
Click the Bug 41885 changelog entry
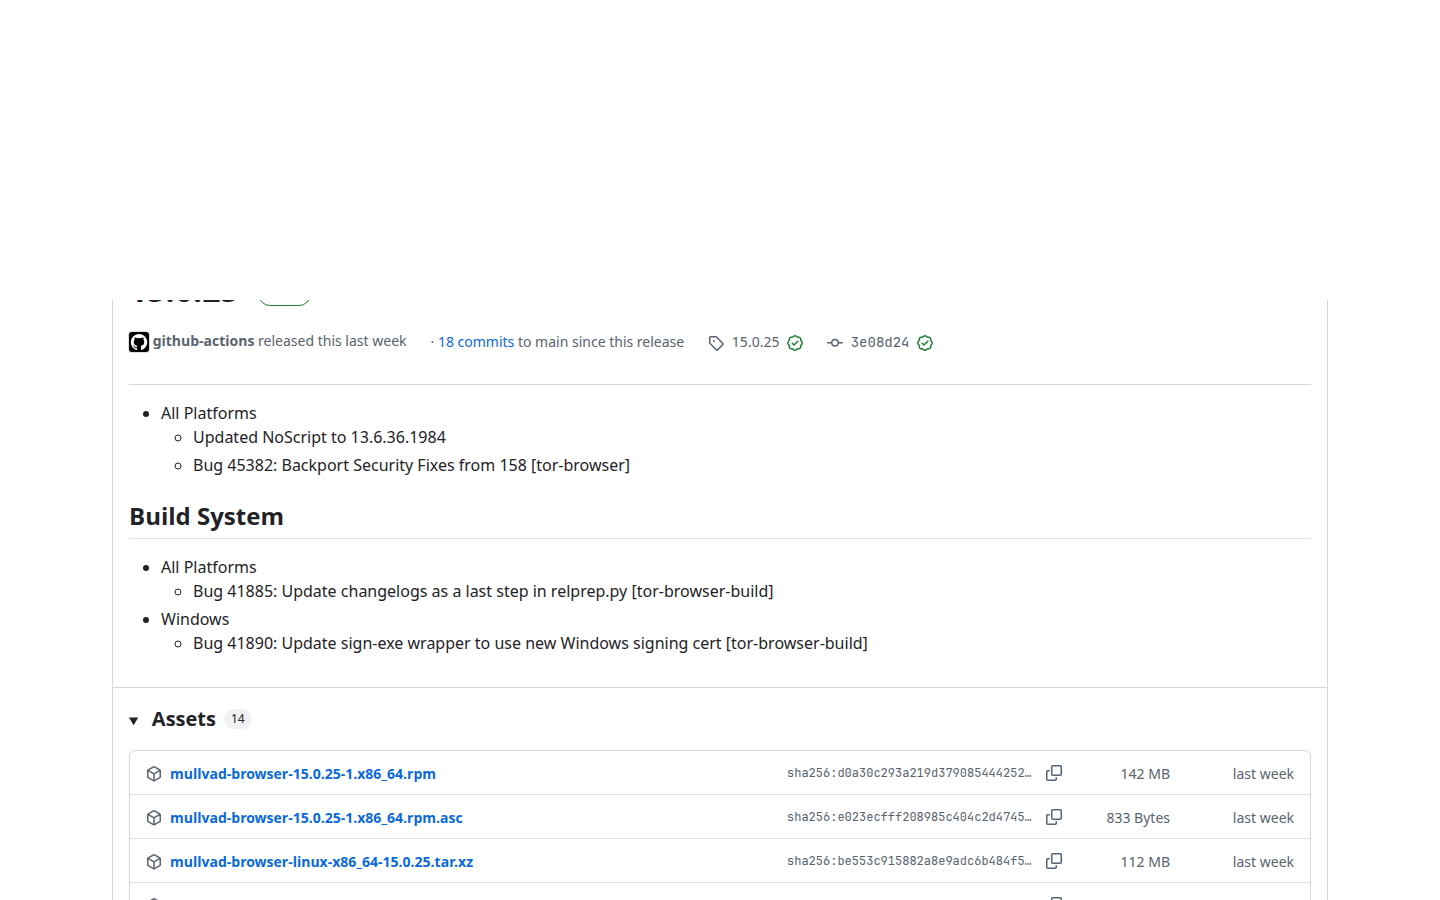pyautogui.click(x=483, y=591)
